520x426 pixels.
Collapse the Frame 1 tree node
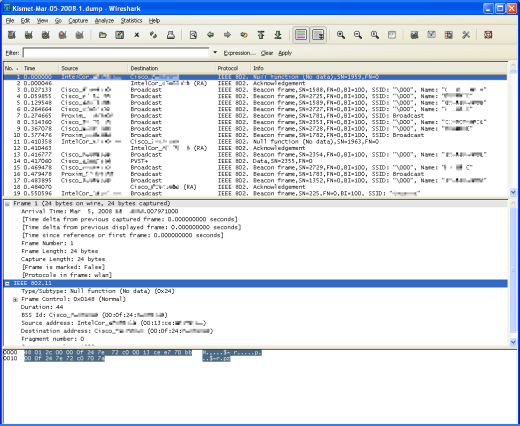[7, 204]
